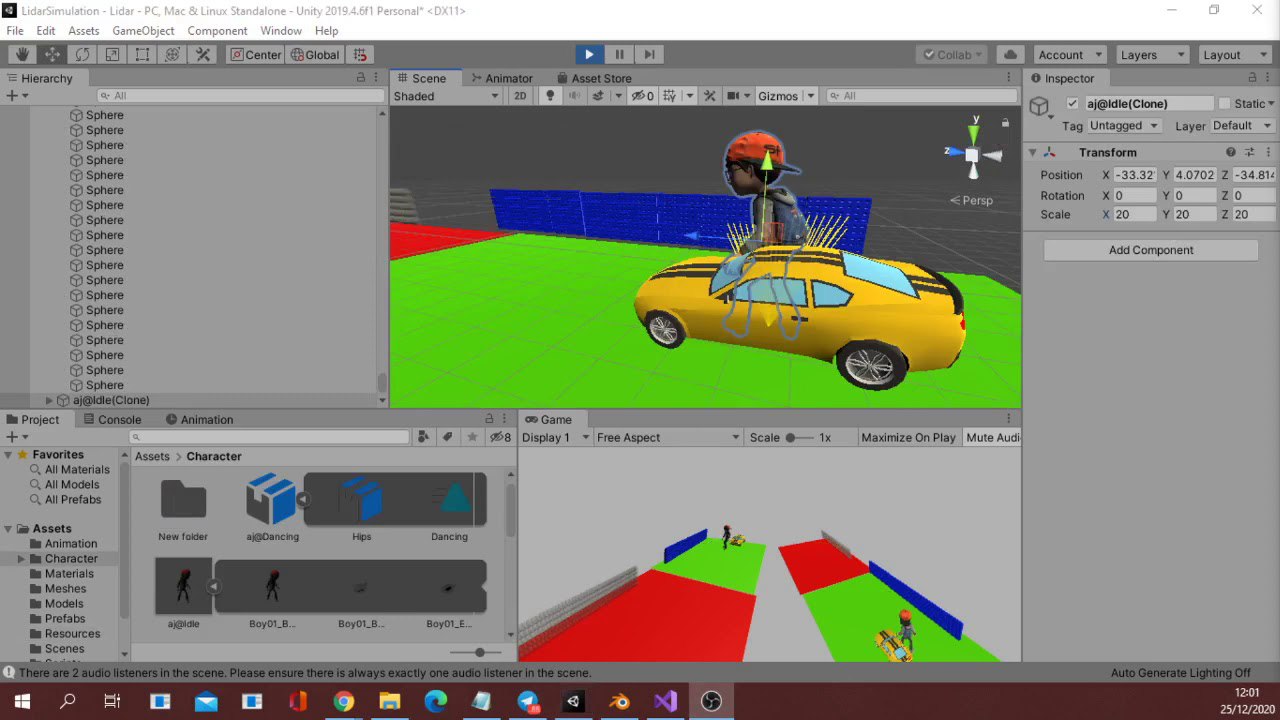This screenshot has height=720, width=1280.
Task: Open the GameObject menu
Action: pos(143,31)
